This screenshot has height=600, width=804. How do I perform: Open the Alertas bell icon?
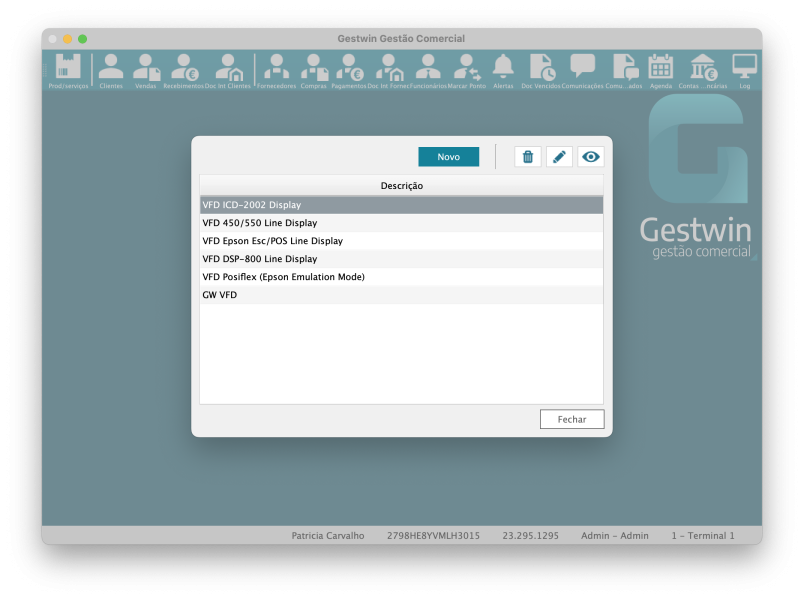pyautogui.click(x=503, y=70)
